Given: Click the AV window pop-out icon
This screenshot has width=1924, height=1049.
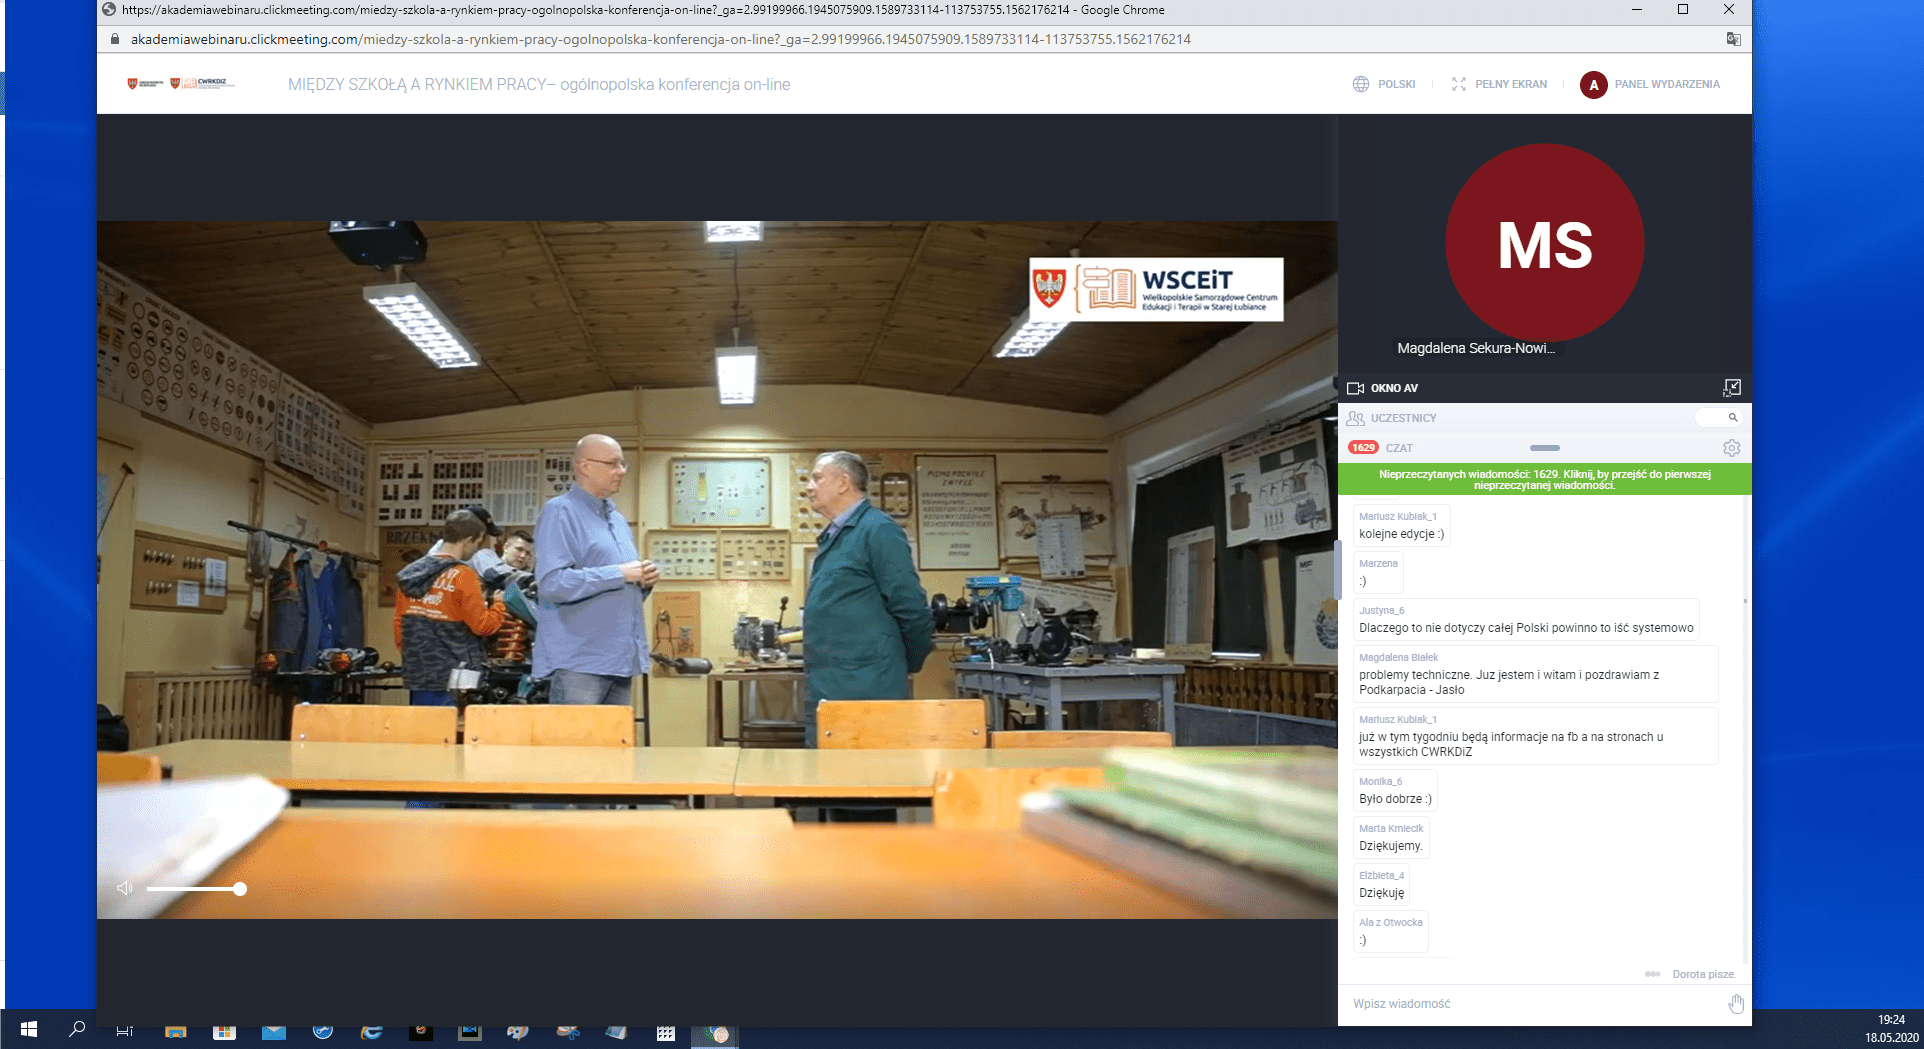Looking at the screenshot, I should (x=1732, y=388).
